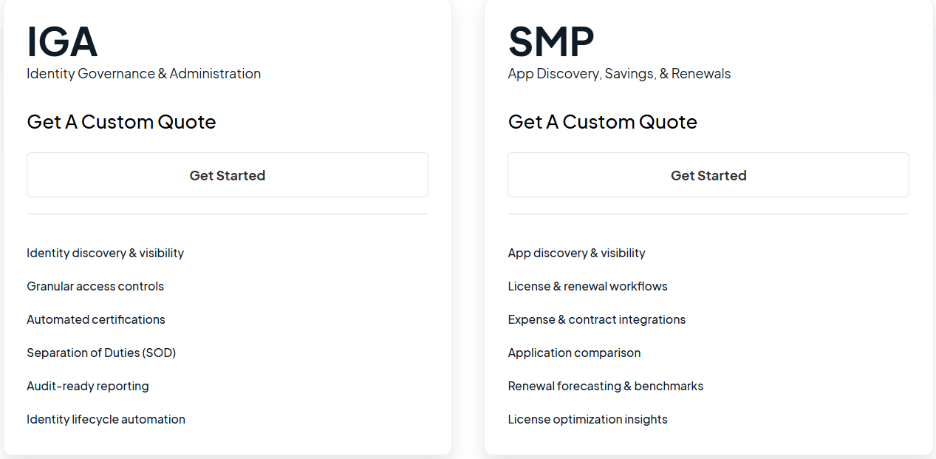Select the License & renewal workflows feature
Viewport: 936px width, 459px height.
pyautogui.click(x=587, y=286)
